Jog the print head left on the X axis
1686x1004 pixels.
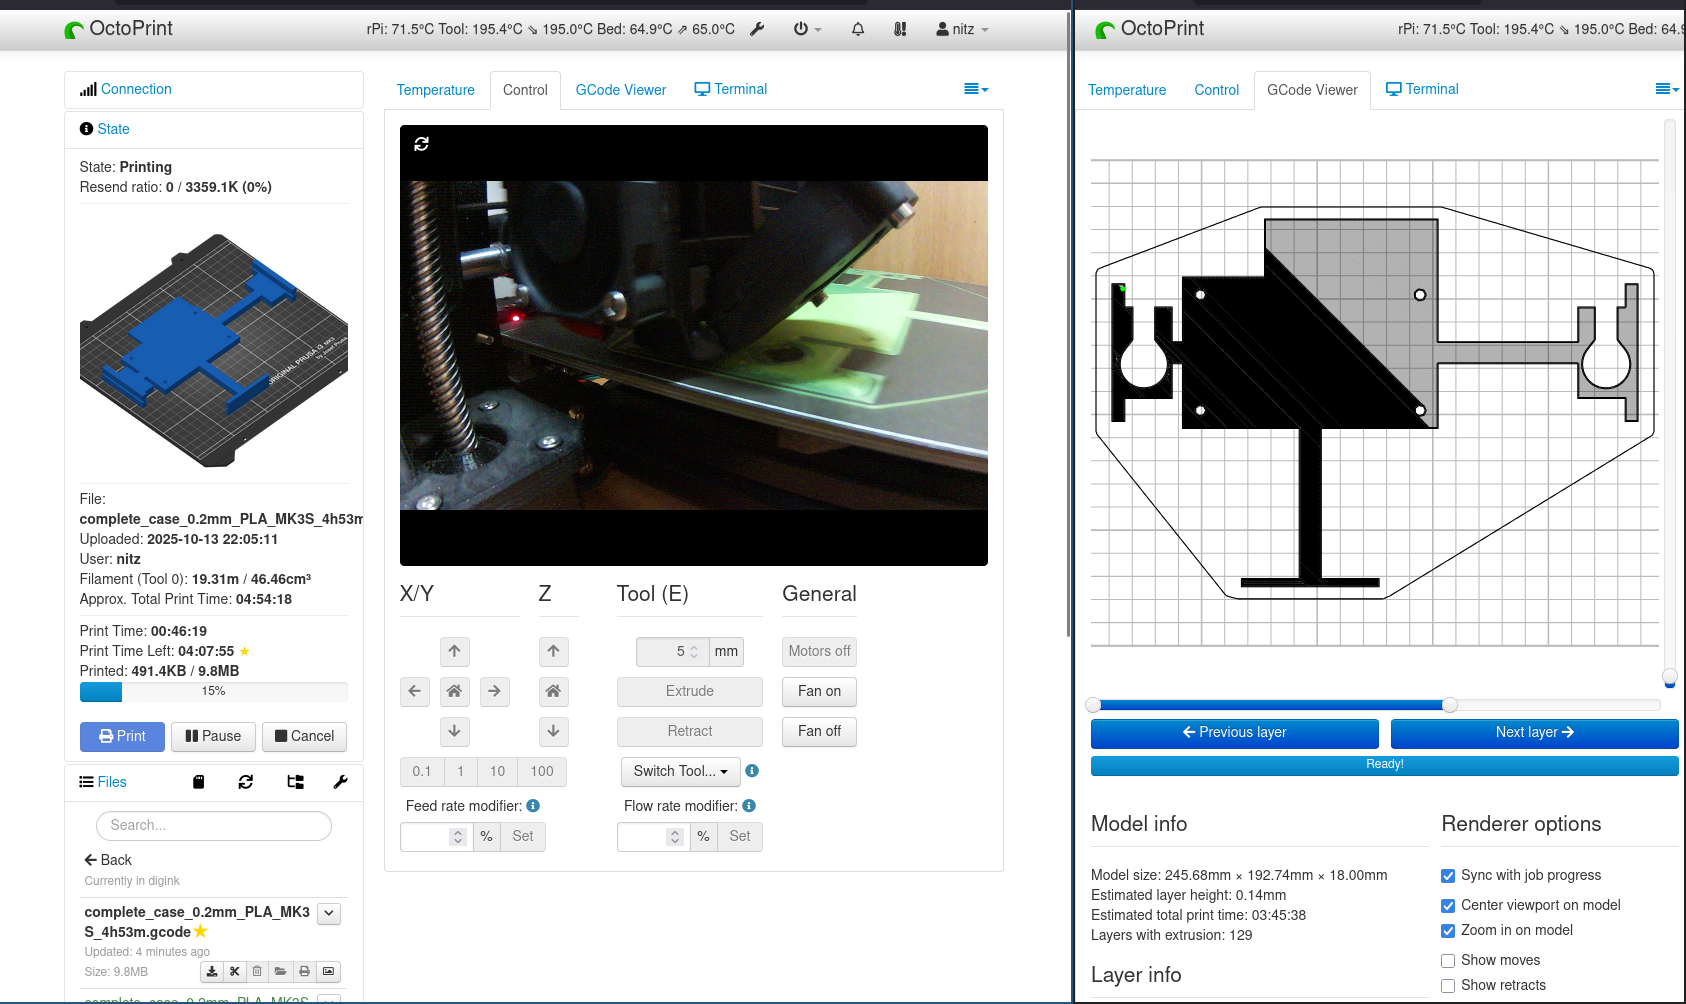tap(415, 691)
